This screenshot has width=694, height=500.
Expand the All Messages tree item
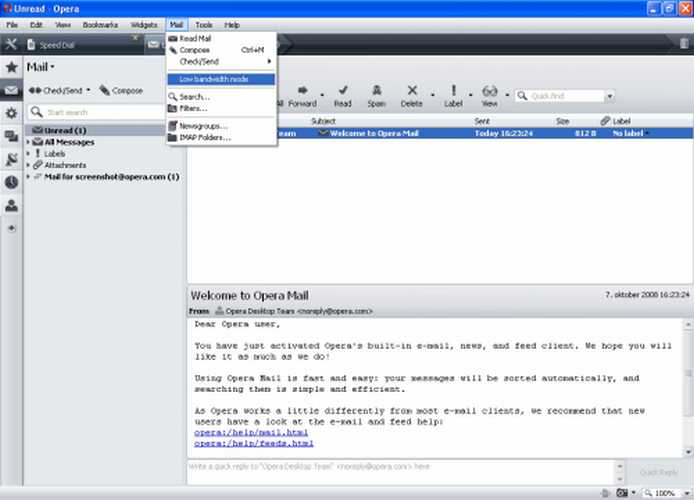28,142
